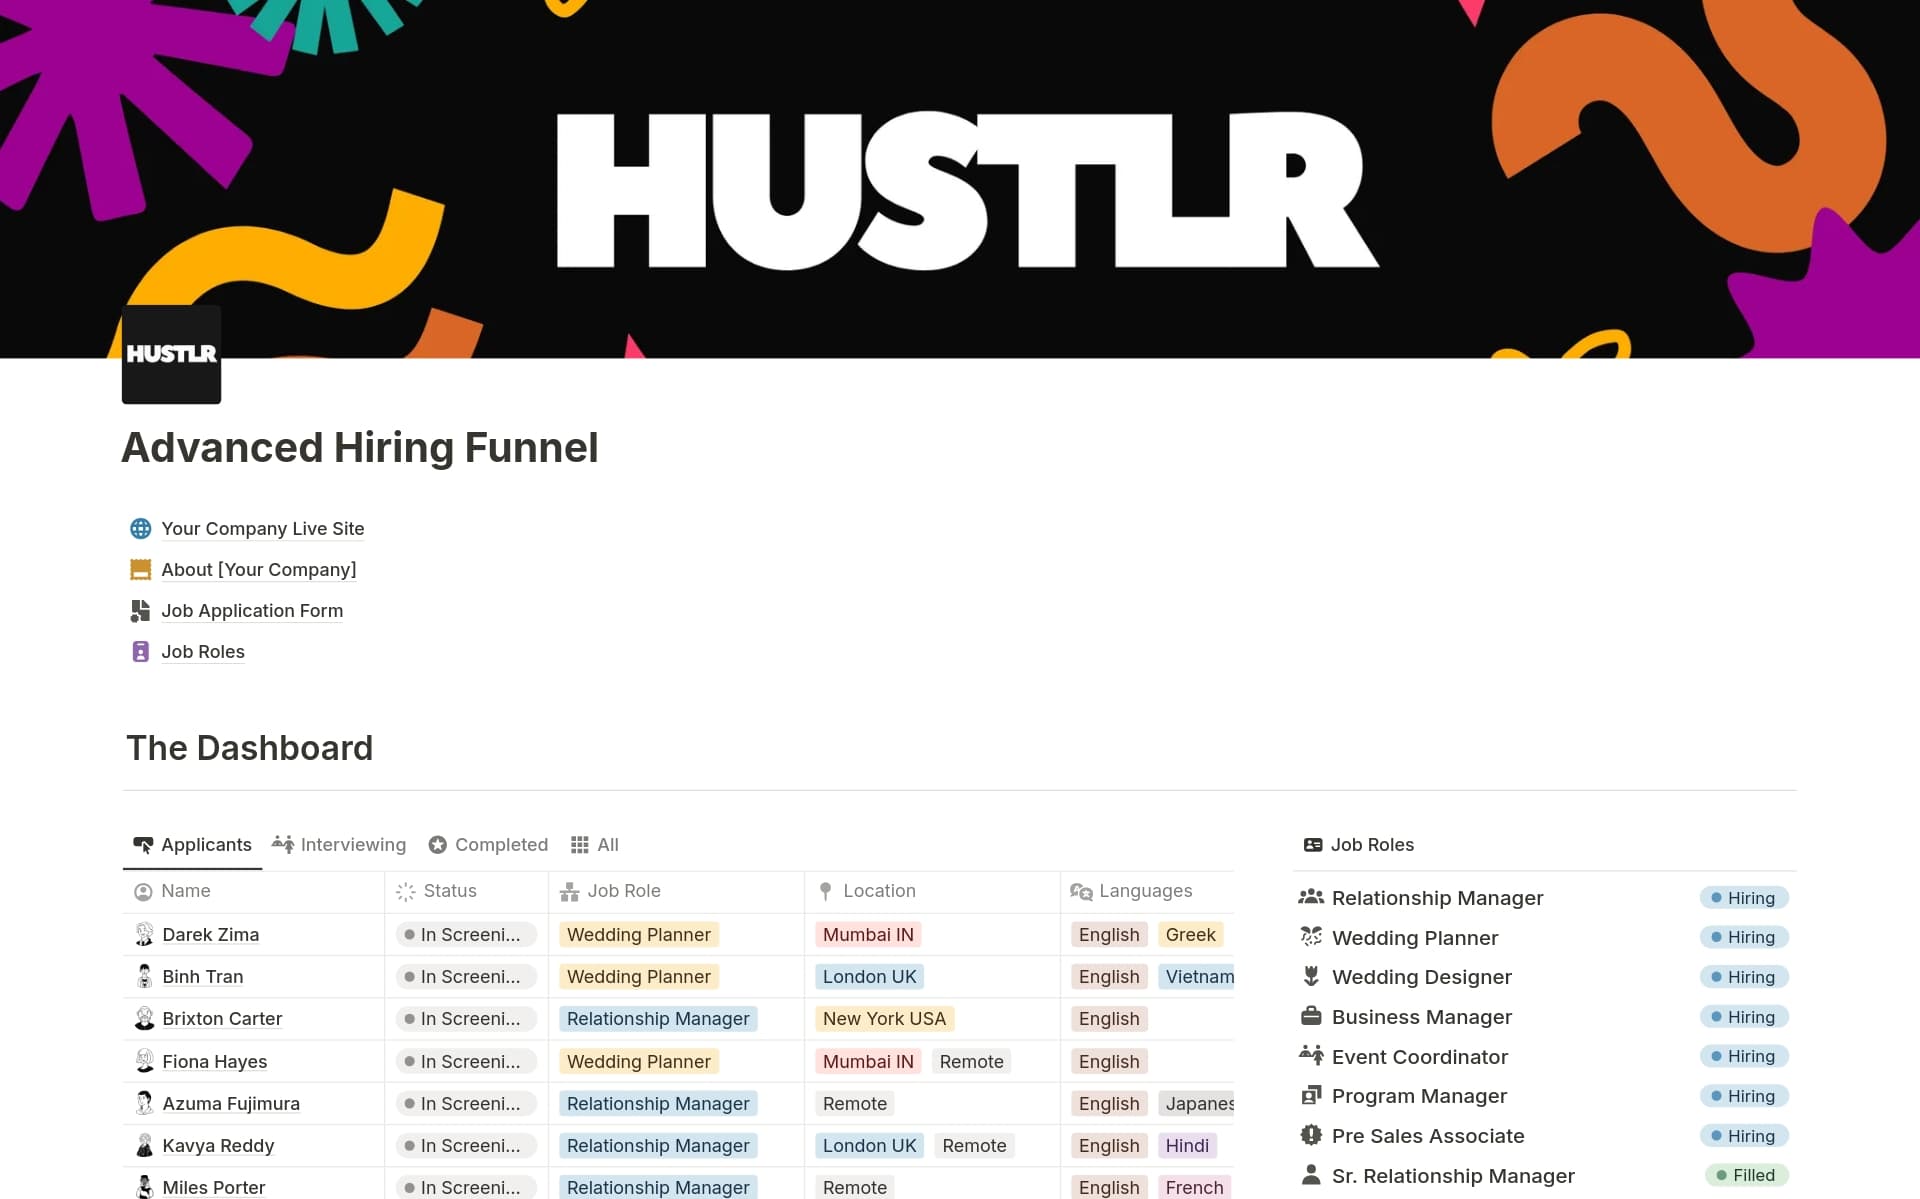This screenshot has width=1920, height=1199.
Task: Switch to the Interviewing tab
Action: [x=352, y=844]
